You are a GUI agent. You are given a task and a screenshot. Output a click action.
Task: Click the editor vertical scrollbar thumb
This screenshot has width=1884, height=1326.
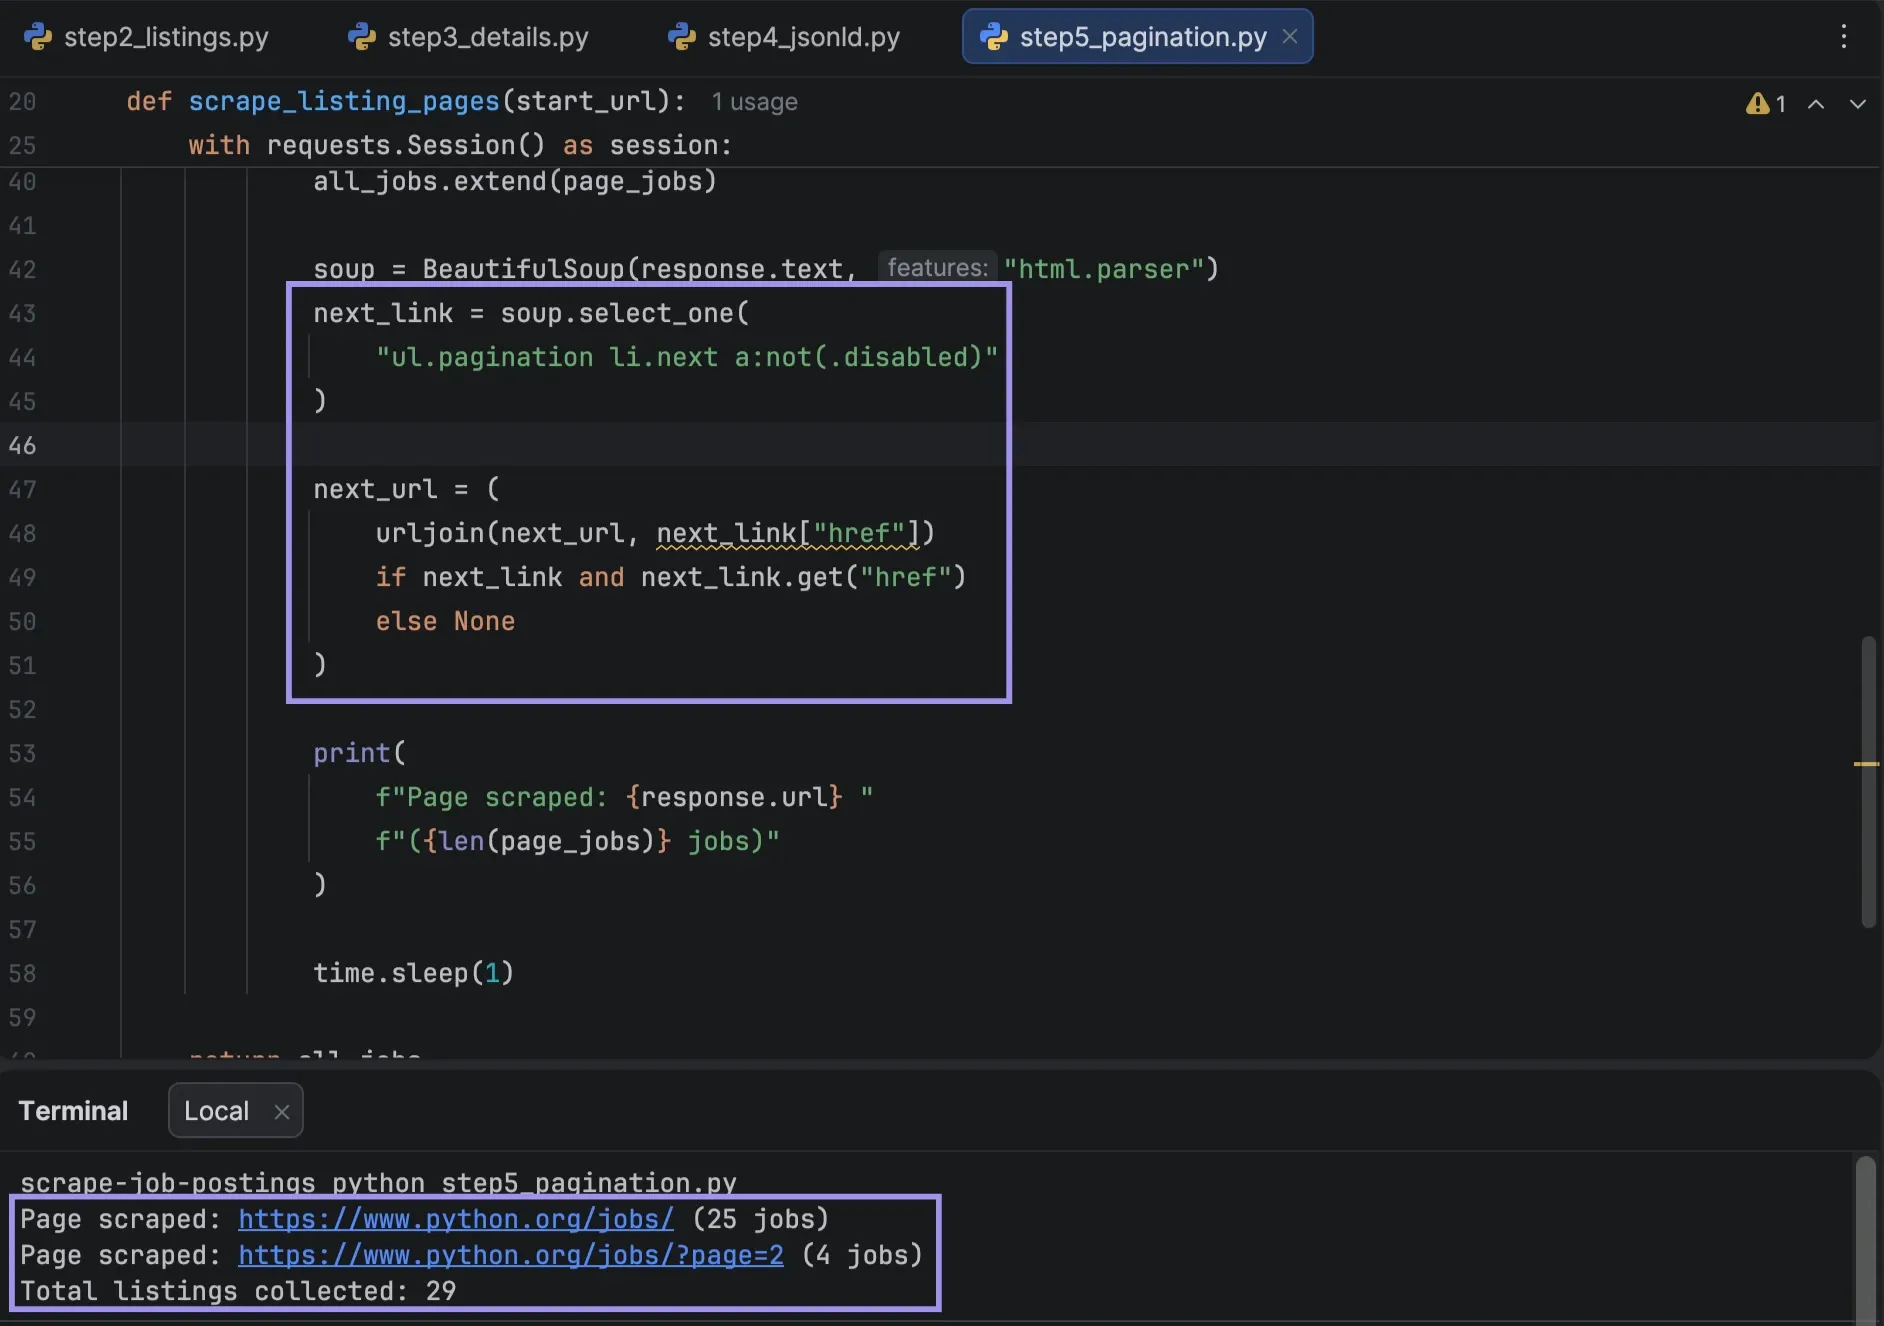click(1868, 782)
